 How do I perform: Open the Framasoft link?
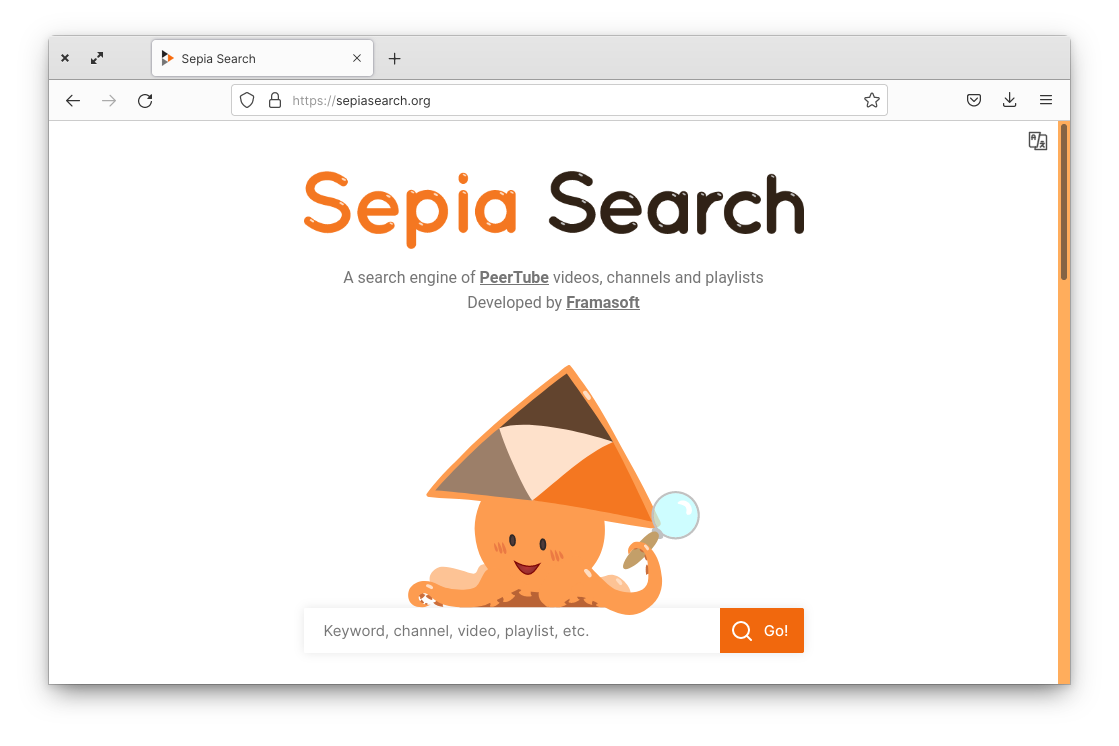point(602,303)
